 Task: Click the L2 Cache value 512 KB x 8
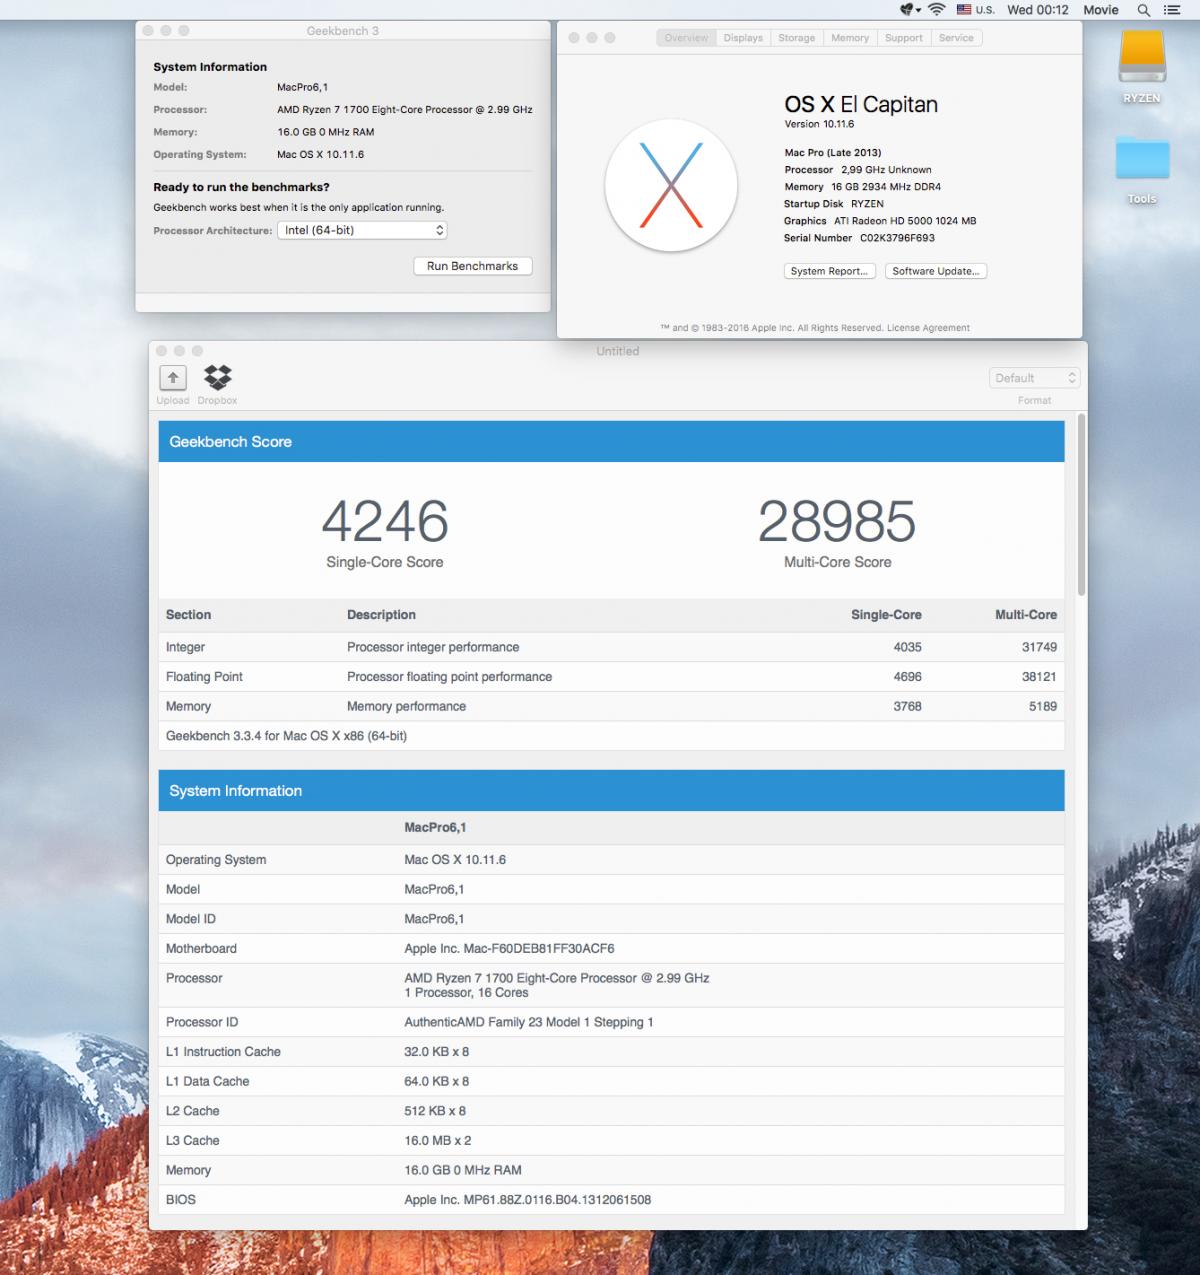435,1111
